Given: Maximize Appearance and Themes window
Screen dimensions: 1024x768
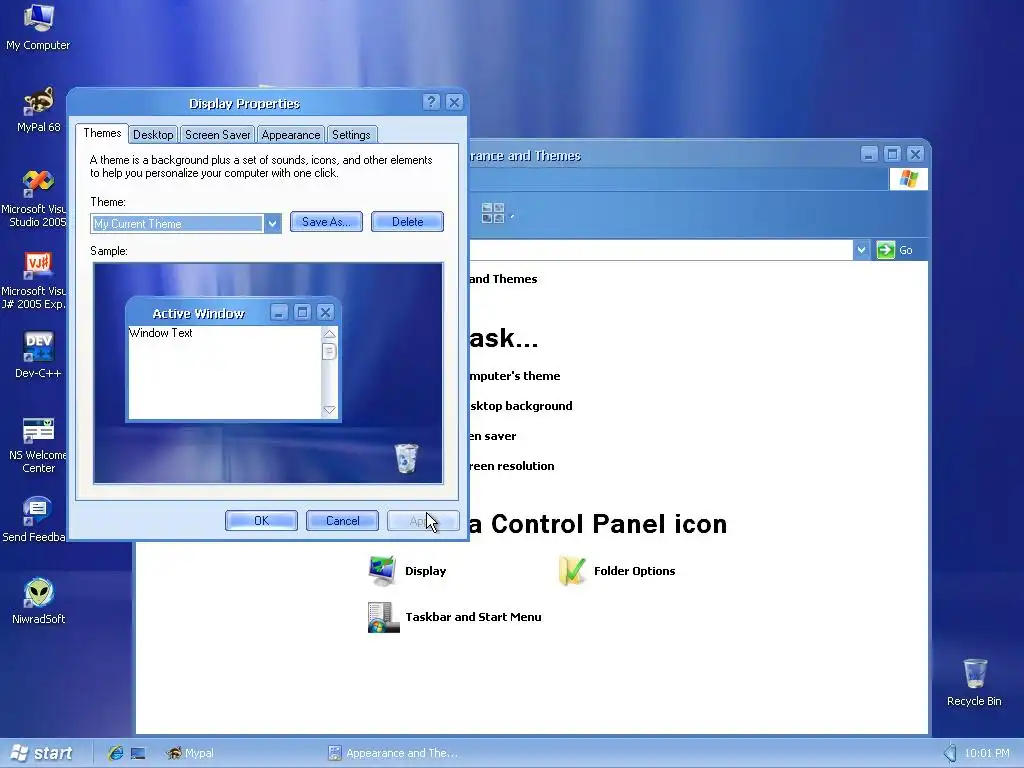Looking at the screenshot, I should (x=892, y=154).
